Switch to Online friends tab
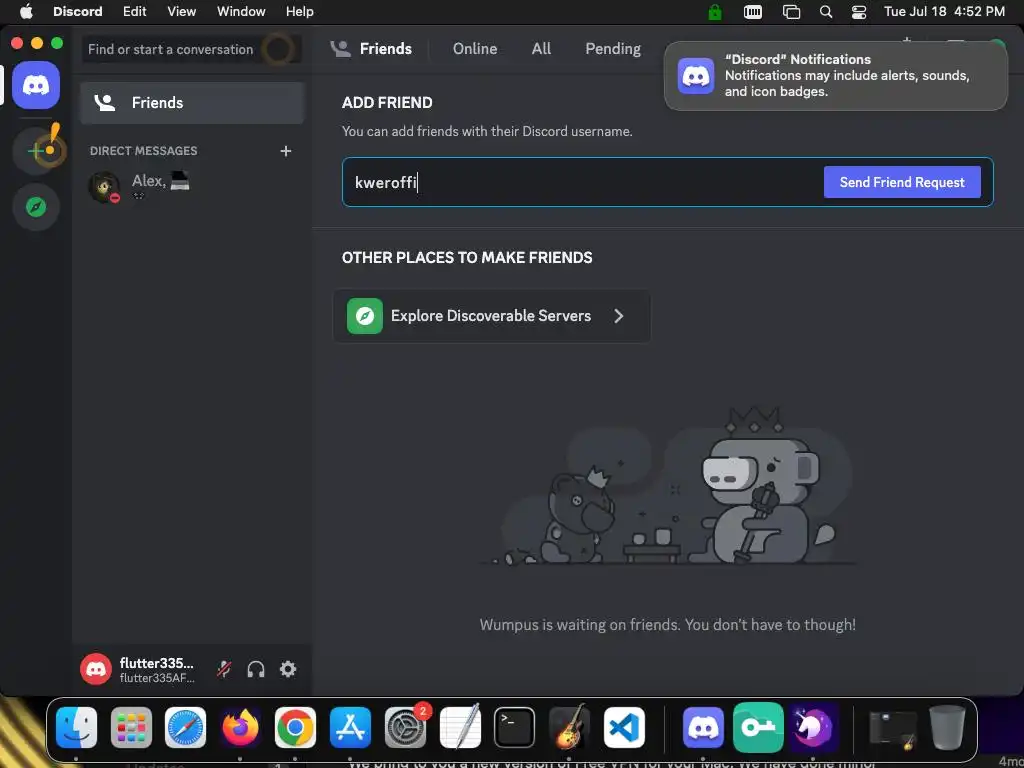 [x=475, y=48]
